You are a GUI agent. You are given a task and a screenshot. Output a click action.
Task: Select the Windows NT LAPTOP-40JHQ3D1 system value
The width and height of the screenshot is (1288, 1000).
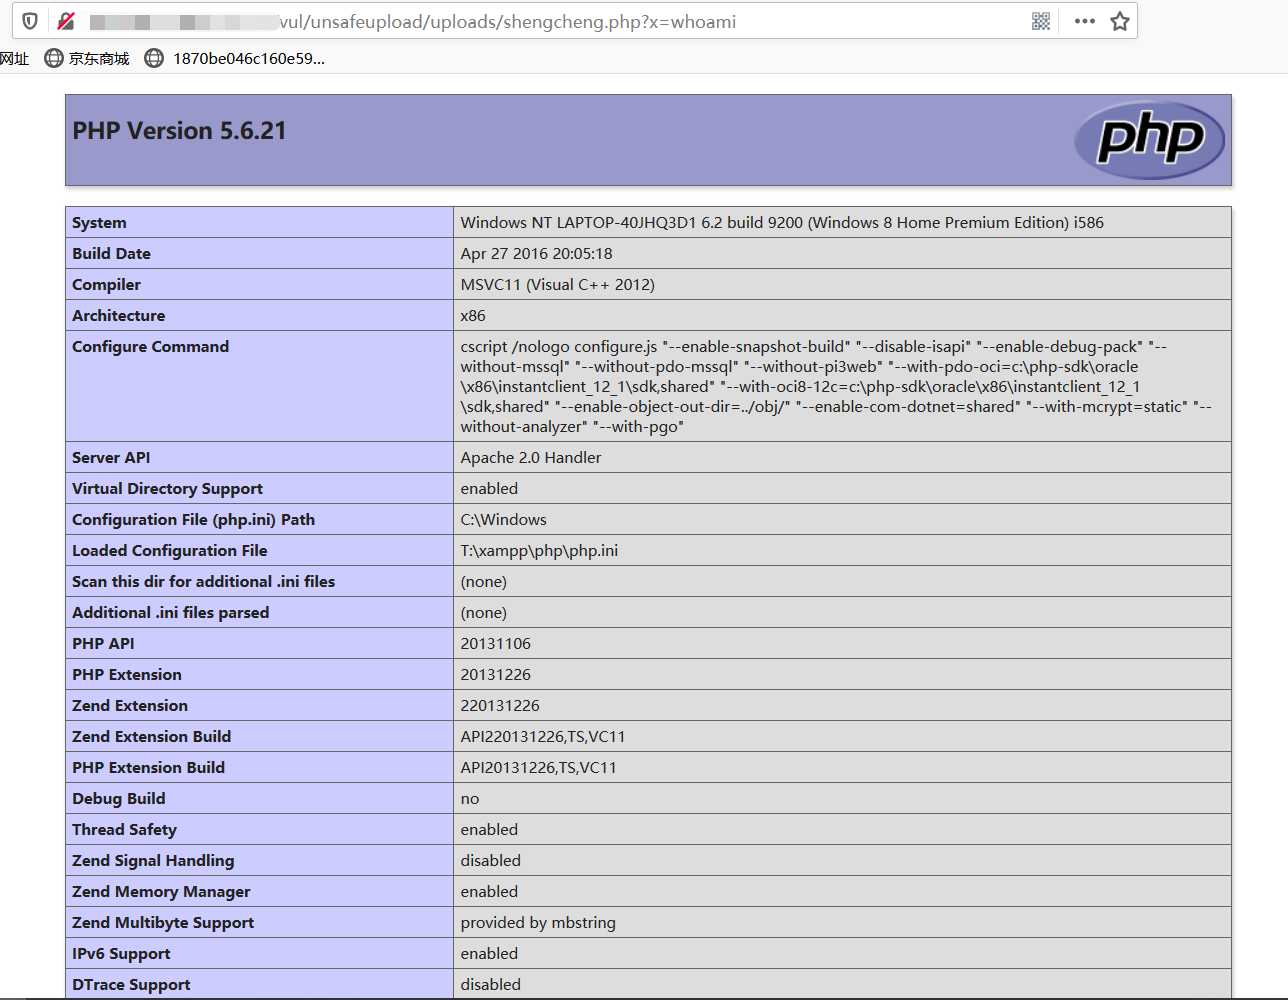pyautogui.click(x=782, y=222)
